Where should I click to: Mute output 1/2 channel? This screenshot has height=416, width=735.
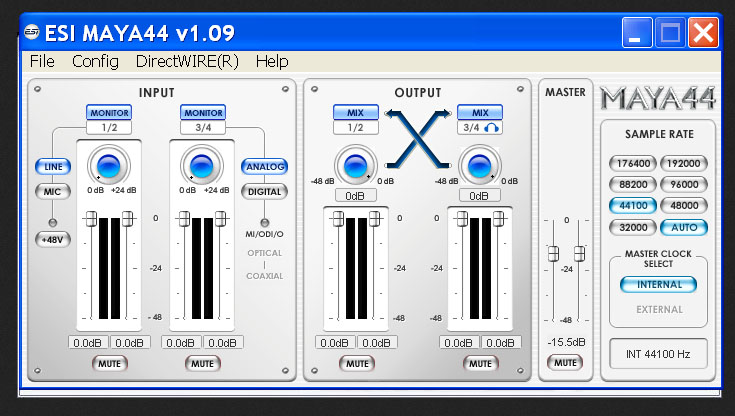[357, 363]
